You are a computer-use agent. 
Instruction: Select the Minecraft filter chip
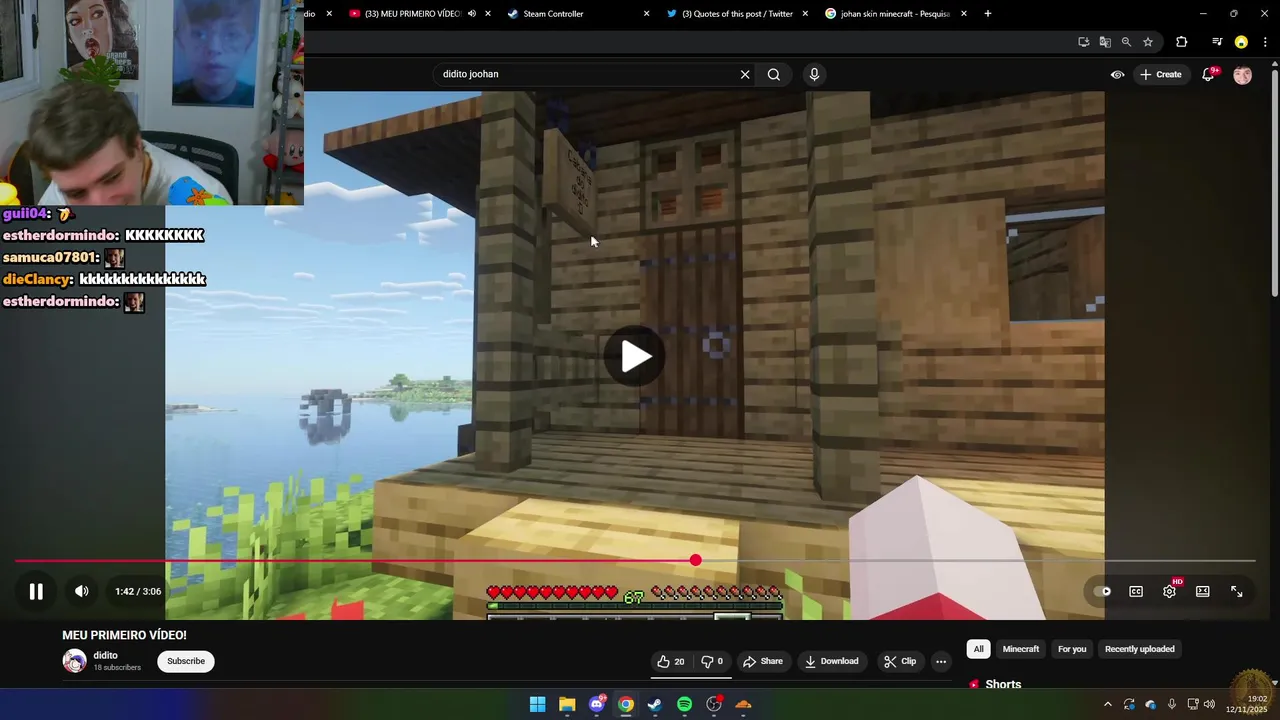[1021, 649]
